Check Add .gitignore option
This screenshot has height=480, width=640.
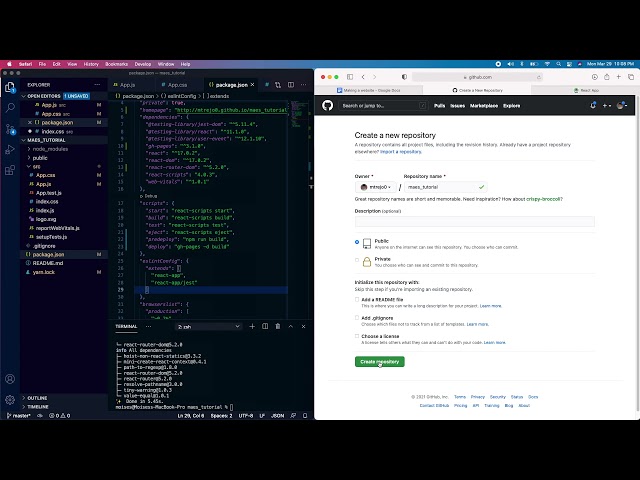[357, 318]
